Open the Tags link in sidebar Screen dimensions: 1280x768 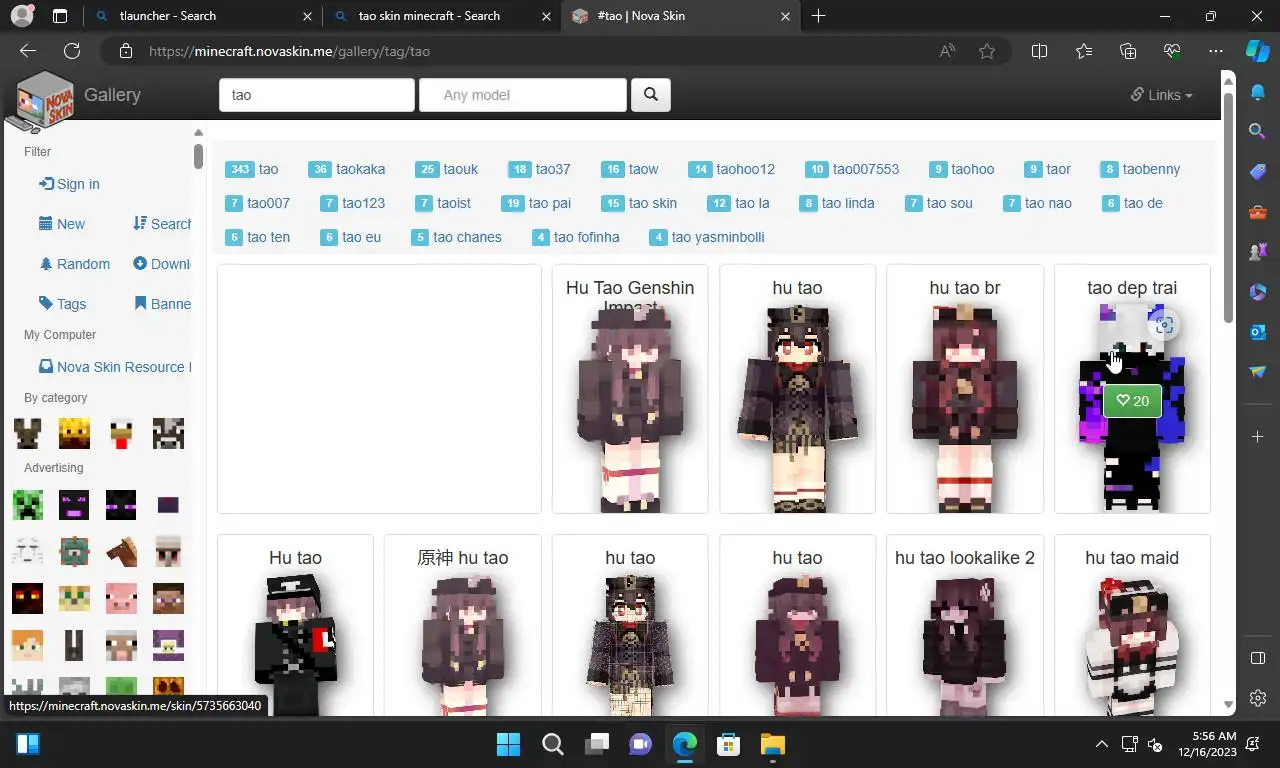(x=62, y=304)
